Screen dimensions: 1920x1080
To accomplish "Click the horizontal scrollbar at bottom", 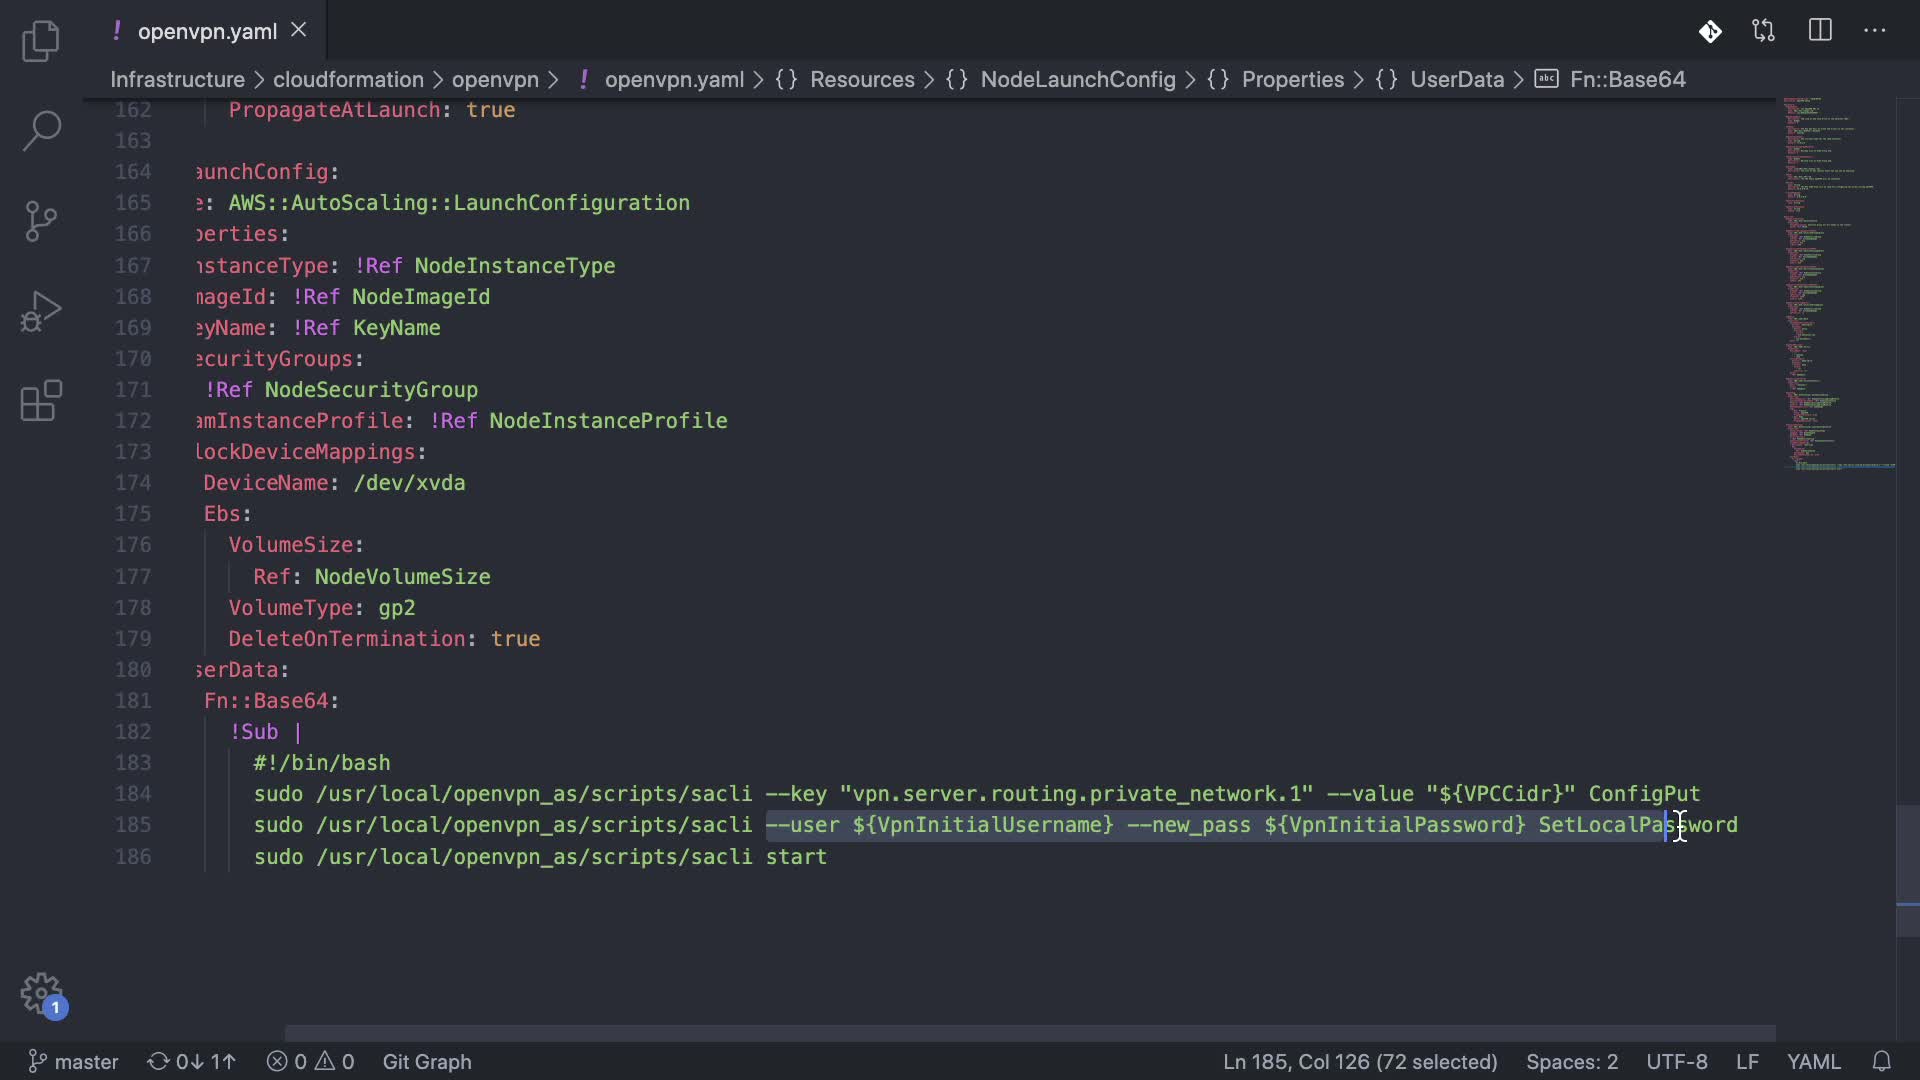I will pos(1030,1032).
